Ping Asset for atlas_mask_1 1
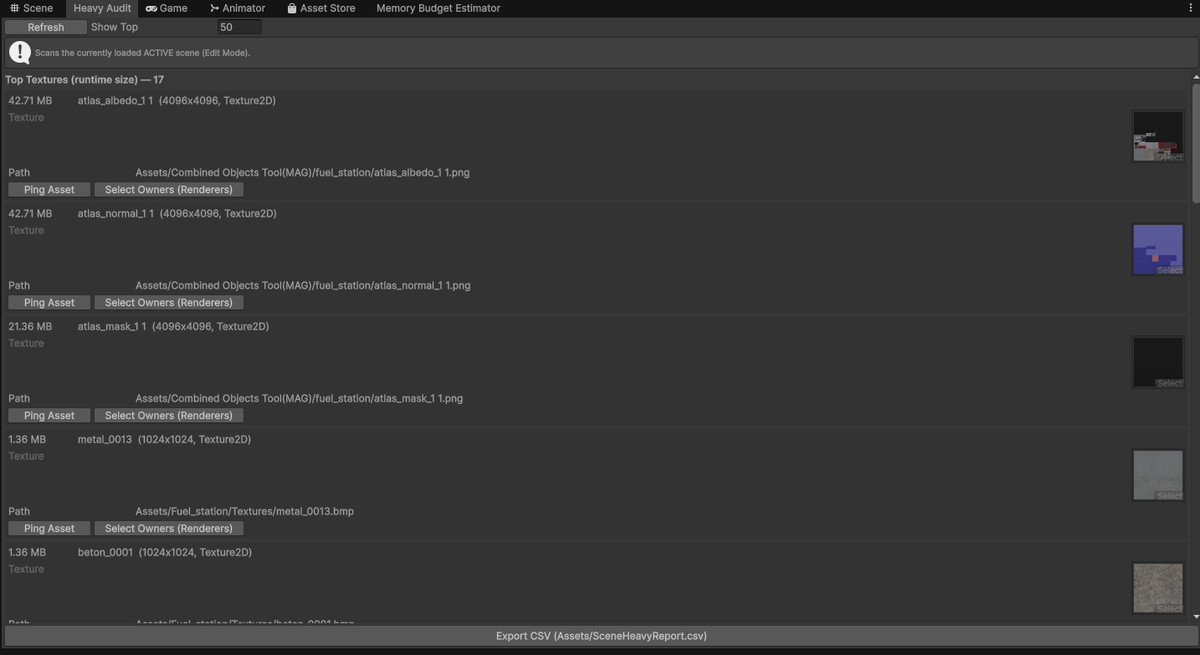This screenshot has width=1200, height=655. pyautogui.click(x=49, y=415)
